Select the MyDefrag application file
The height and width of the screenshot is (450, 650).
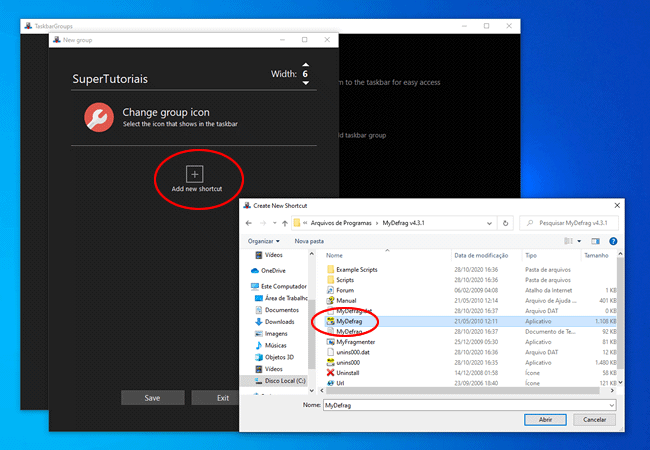(349, 320)
